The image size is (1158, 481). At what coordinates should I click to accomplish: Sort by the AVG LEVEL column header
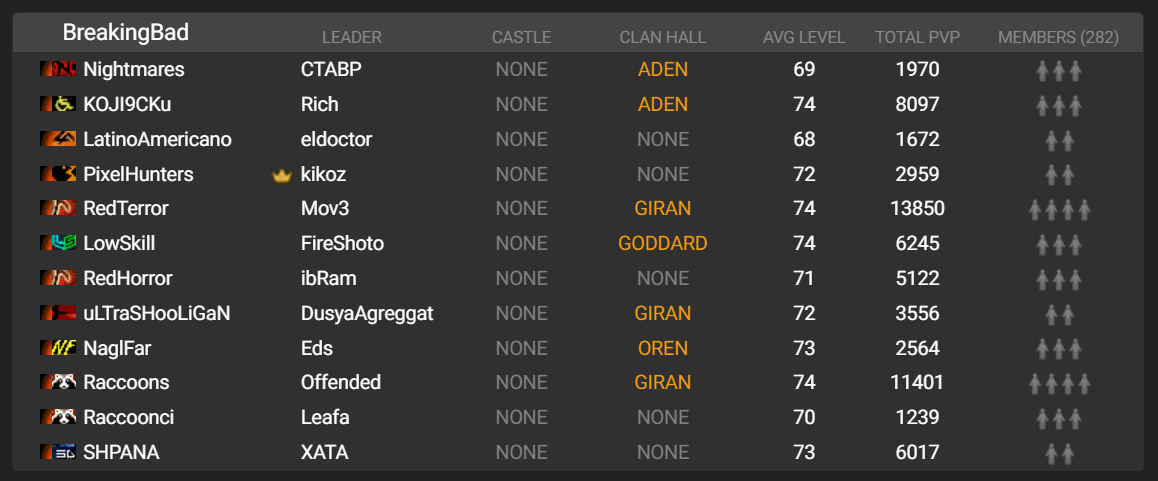pos(804,38)
